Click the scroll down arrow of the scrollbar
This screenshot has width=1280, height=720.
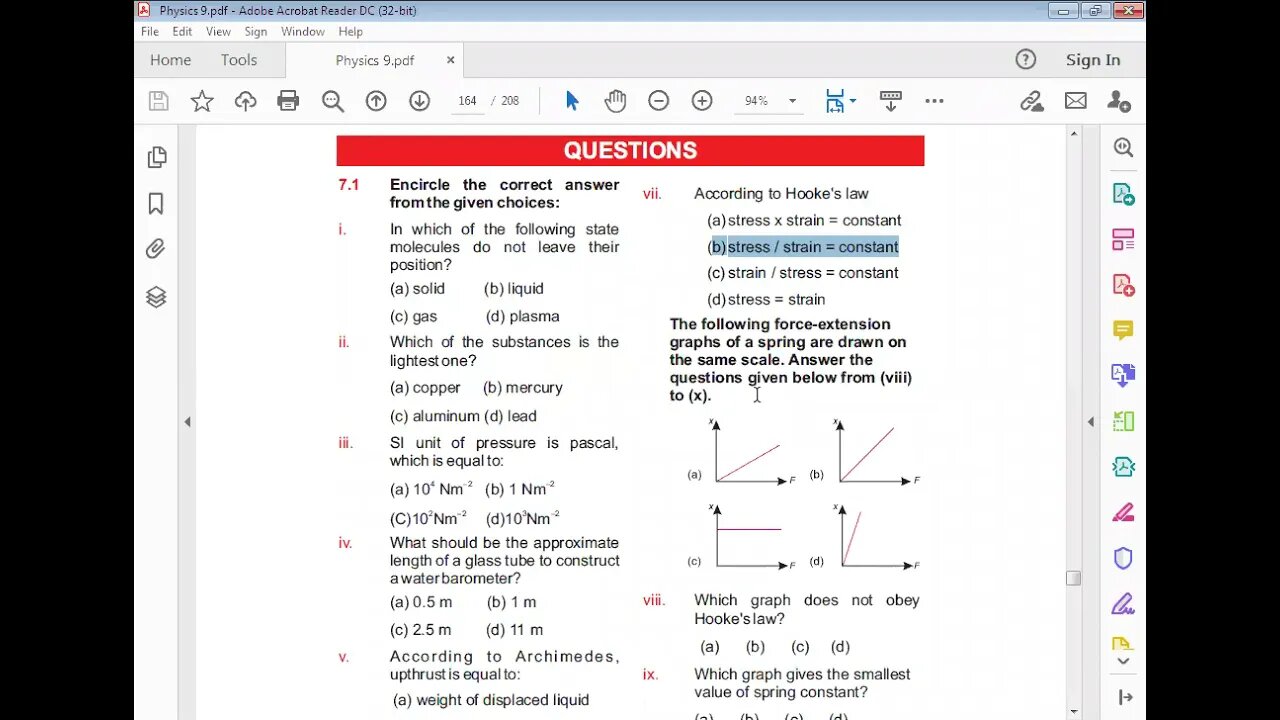click(1073, 712)
